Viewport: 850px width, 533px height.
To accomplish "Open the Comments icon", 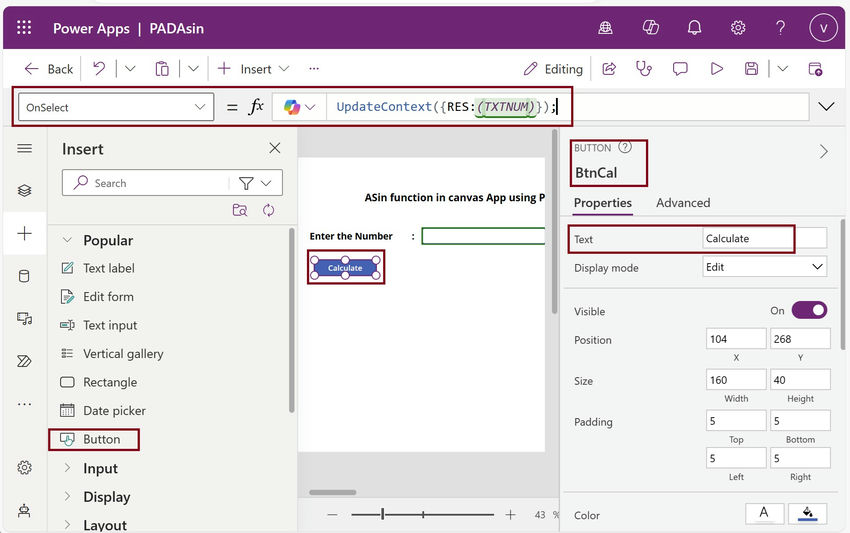I will click(680, 69).
